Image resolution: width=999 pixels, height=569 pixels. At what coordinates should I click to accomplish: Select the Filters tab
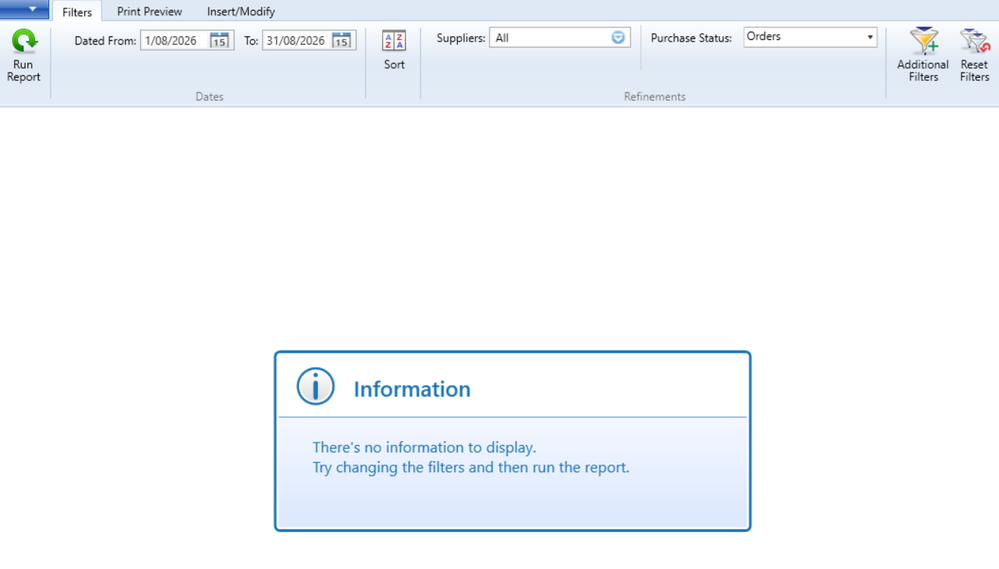pyautogui.click(x=77, y=11)
